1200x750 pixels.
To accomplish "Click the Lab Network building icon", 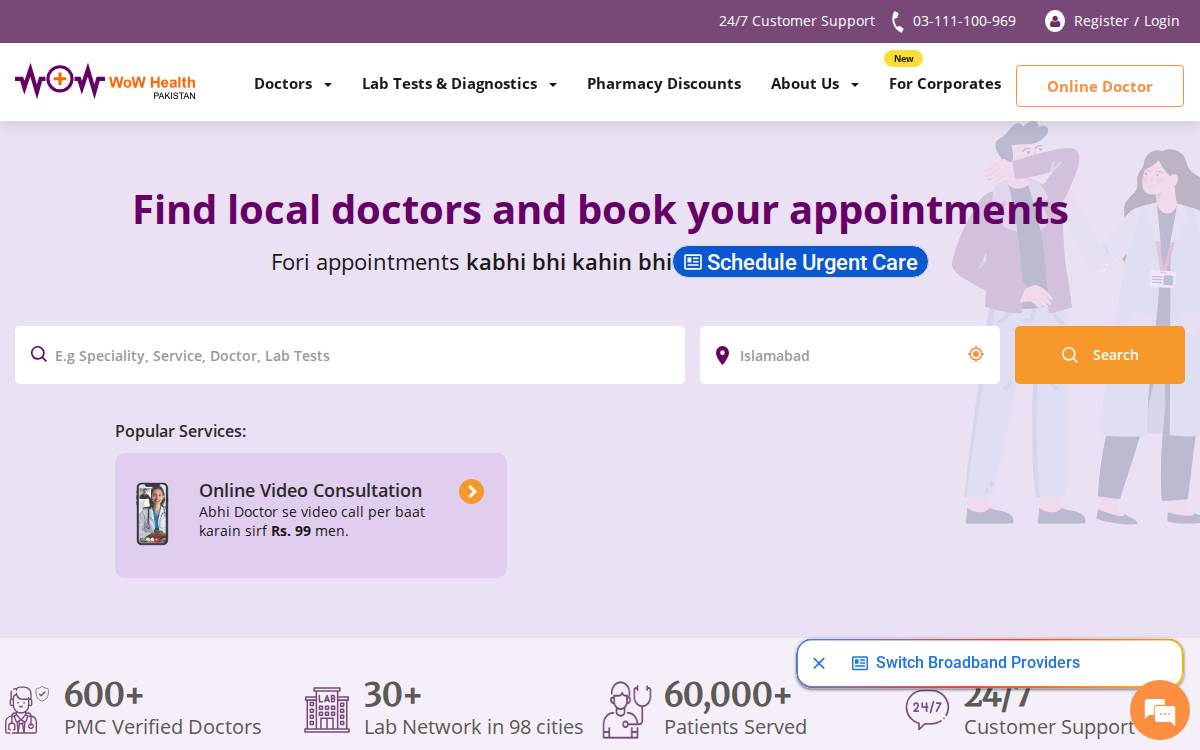I will pos(327,710).
